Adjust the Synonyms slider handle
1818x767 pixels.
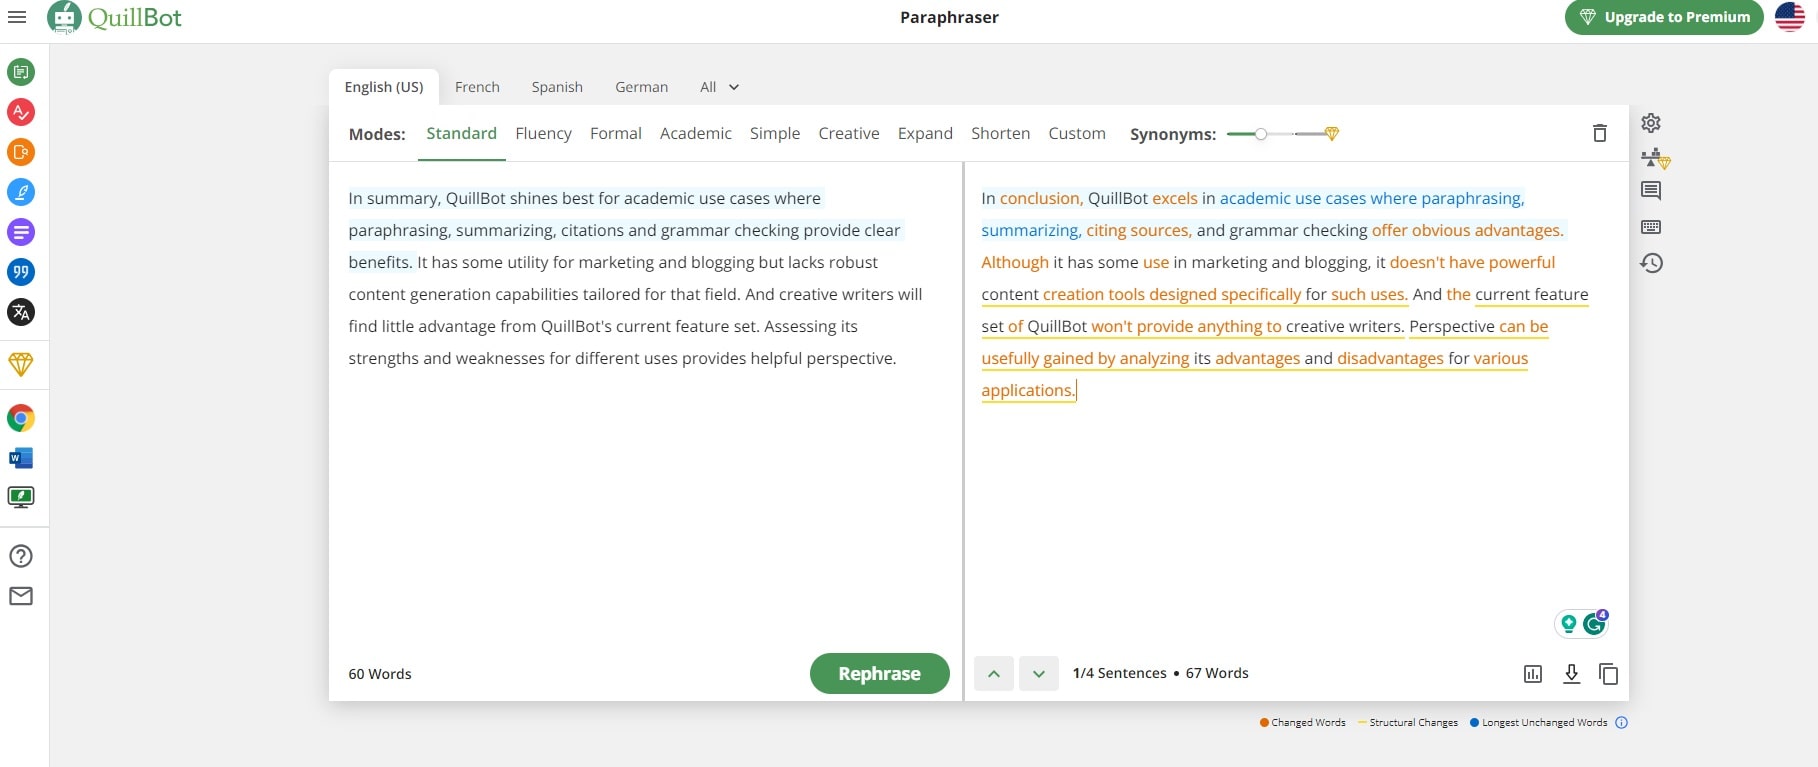[1261, 134]
